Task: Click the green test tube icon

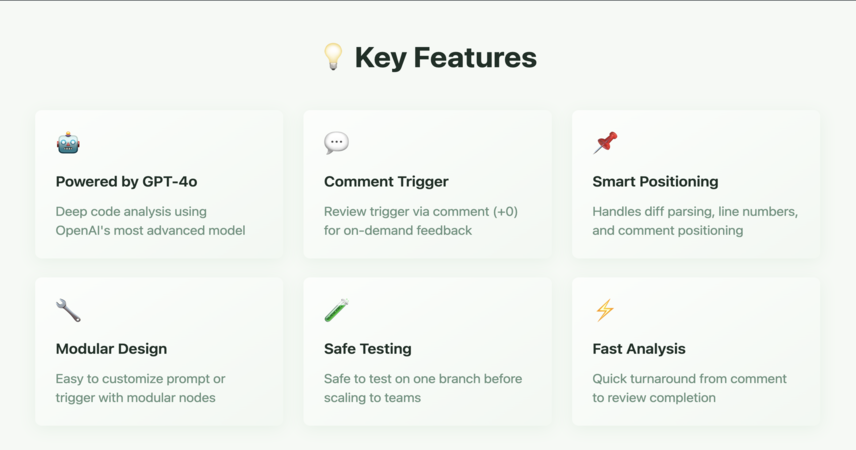Action: point(336,310)
